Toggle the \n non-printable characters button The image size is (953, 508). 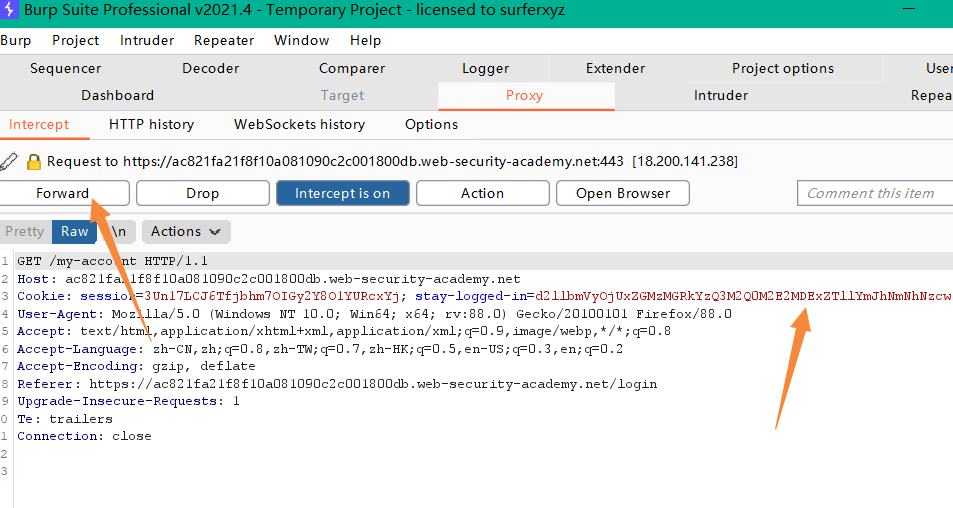[x=119, y=232]
